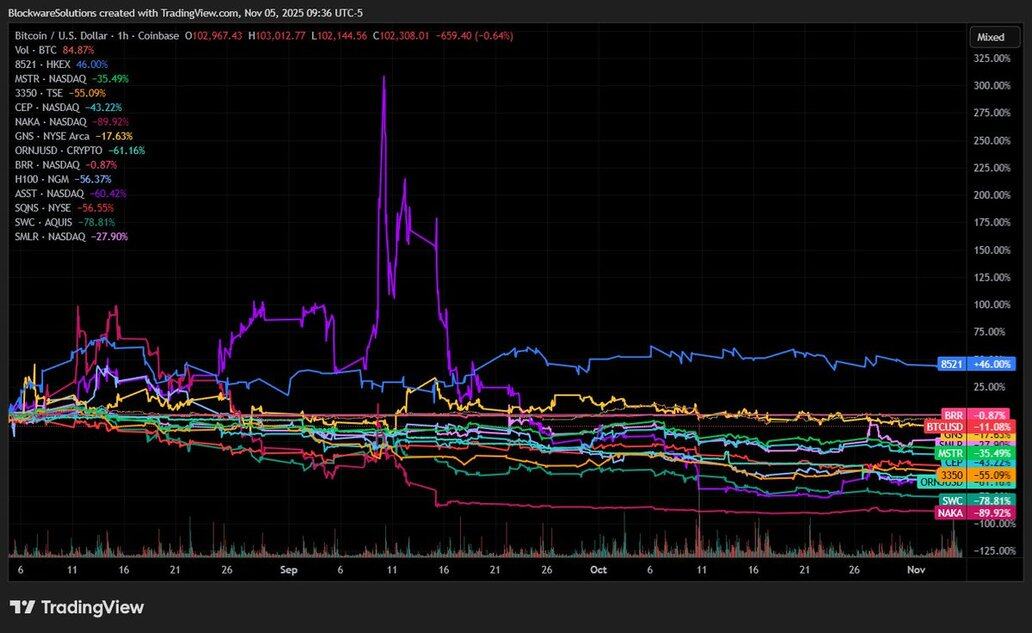Click the Sep marker on time axis
The height and width of the screenshot is (633, 1032).
[x=289, y=568]
